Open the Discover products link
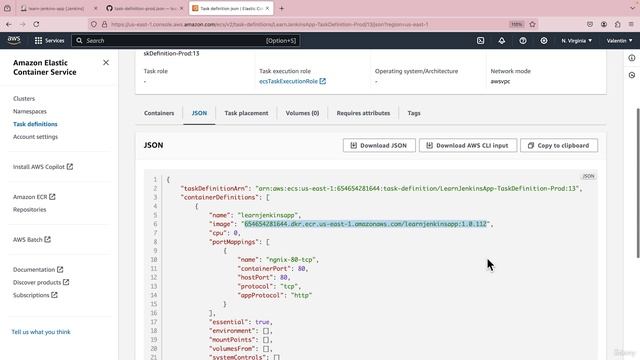Image resolution: width=640 pixels, height=360 pixels. (x=41, y=282)
